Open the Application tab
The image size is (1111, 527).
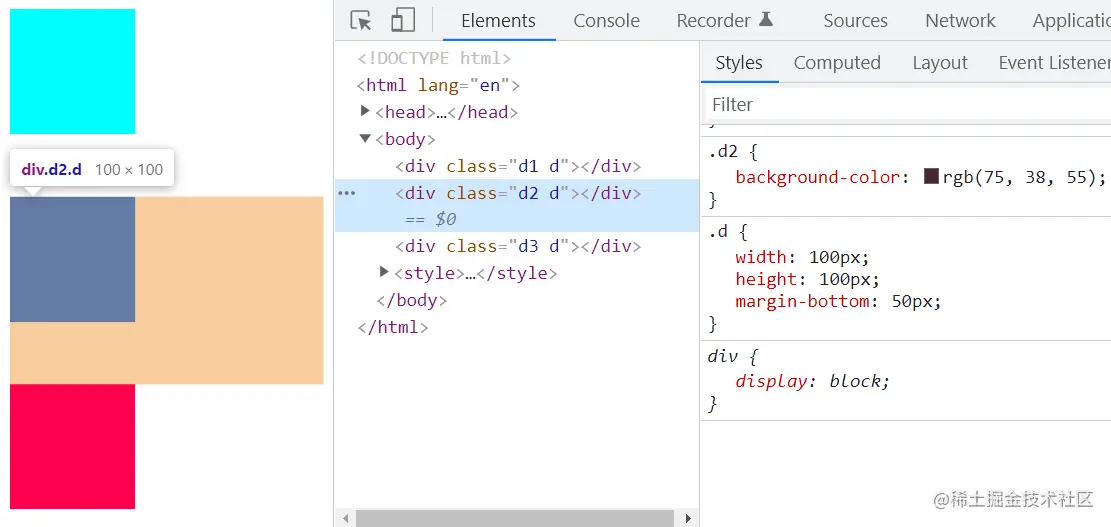tap(1071, 21)
